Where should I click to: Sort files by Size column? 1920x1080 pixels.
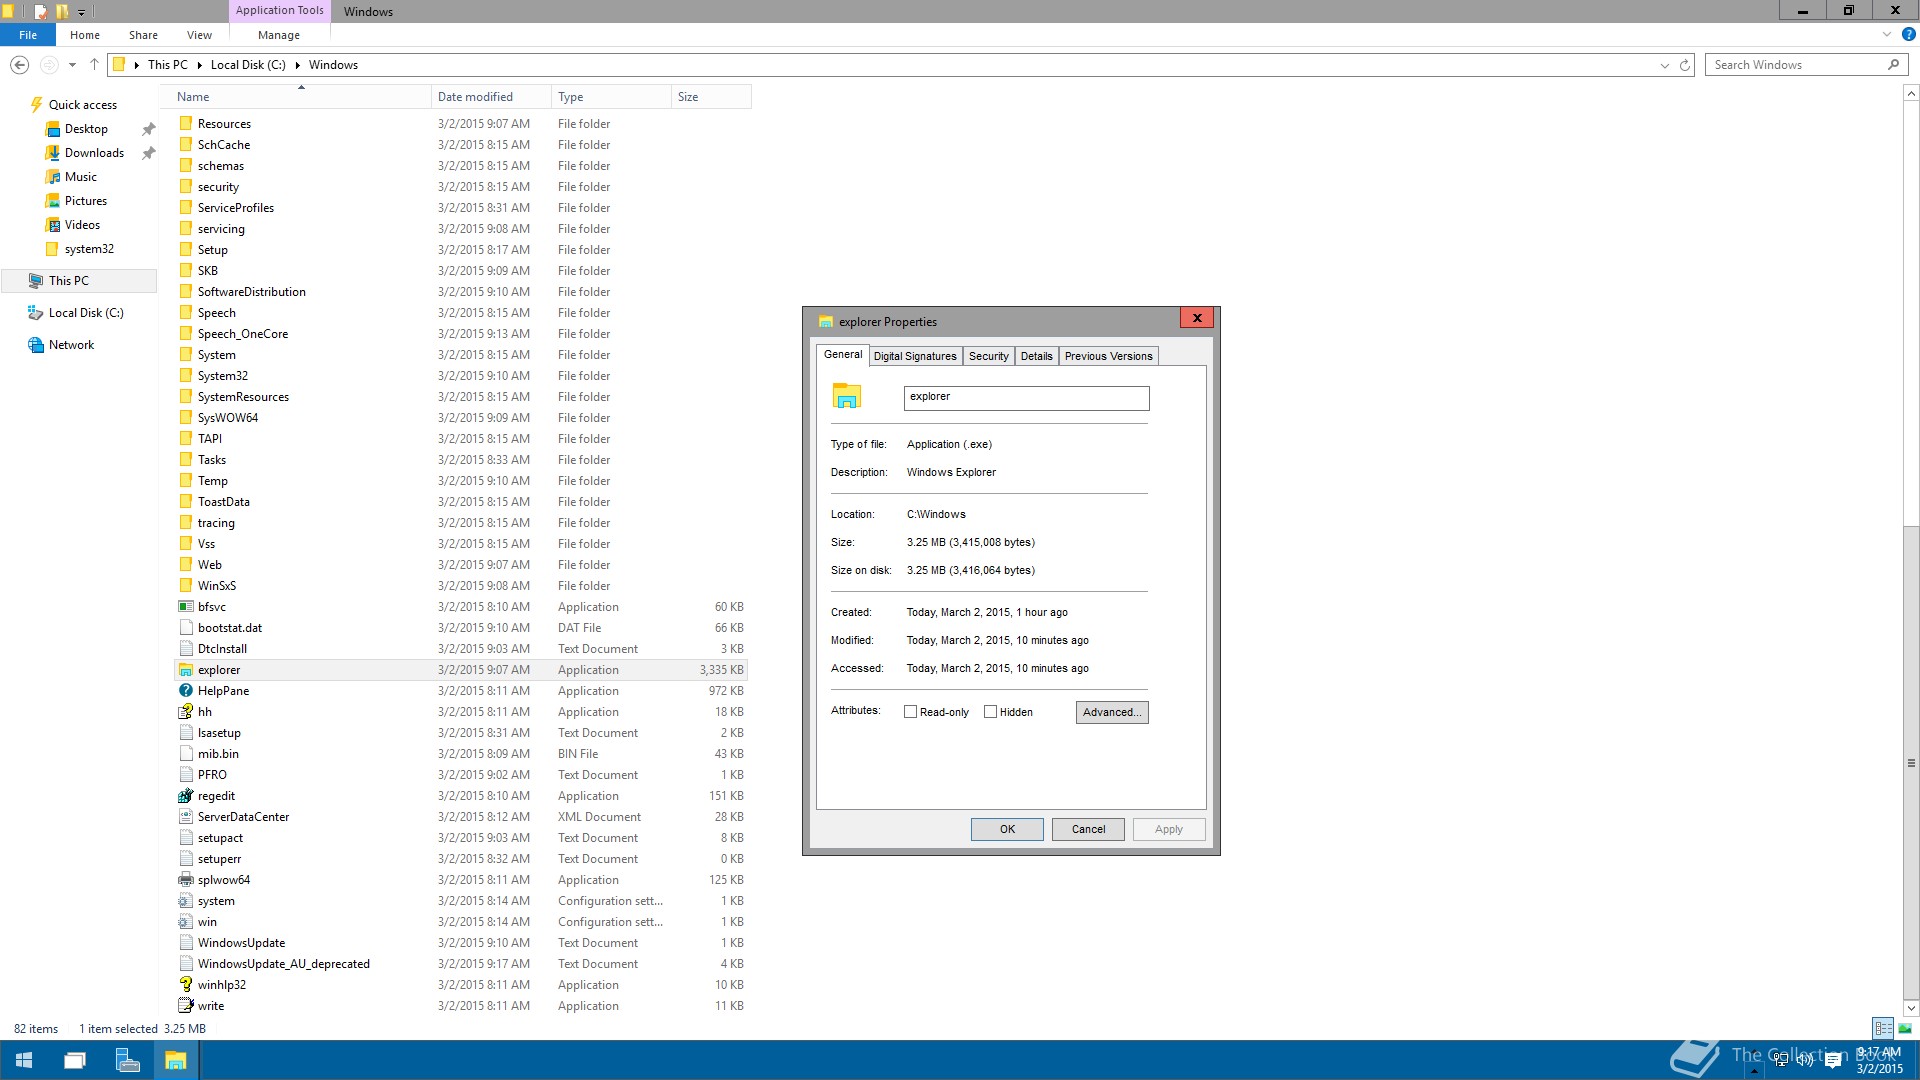pos(711,97)
